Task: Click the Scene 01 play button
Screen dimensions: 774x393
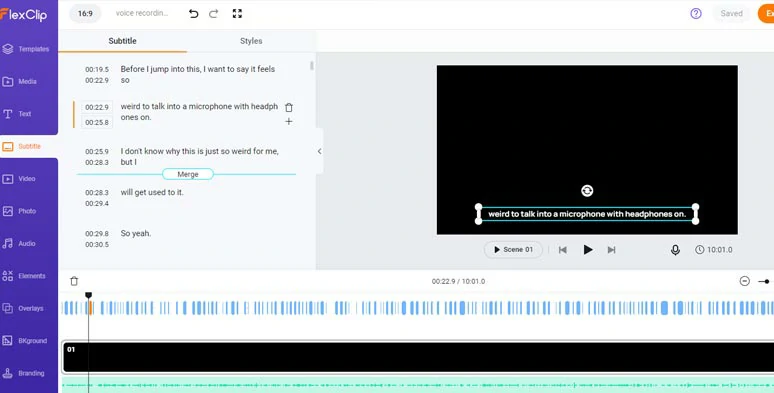Action: 513,250
